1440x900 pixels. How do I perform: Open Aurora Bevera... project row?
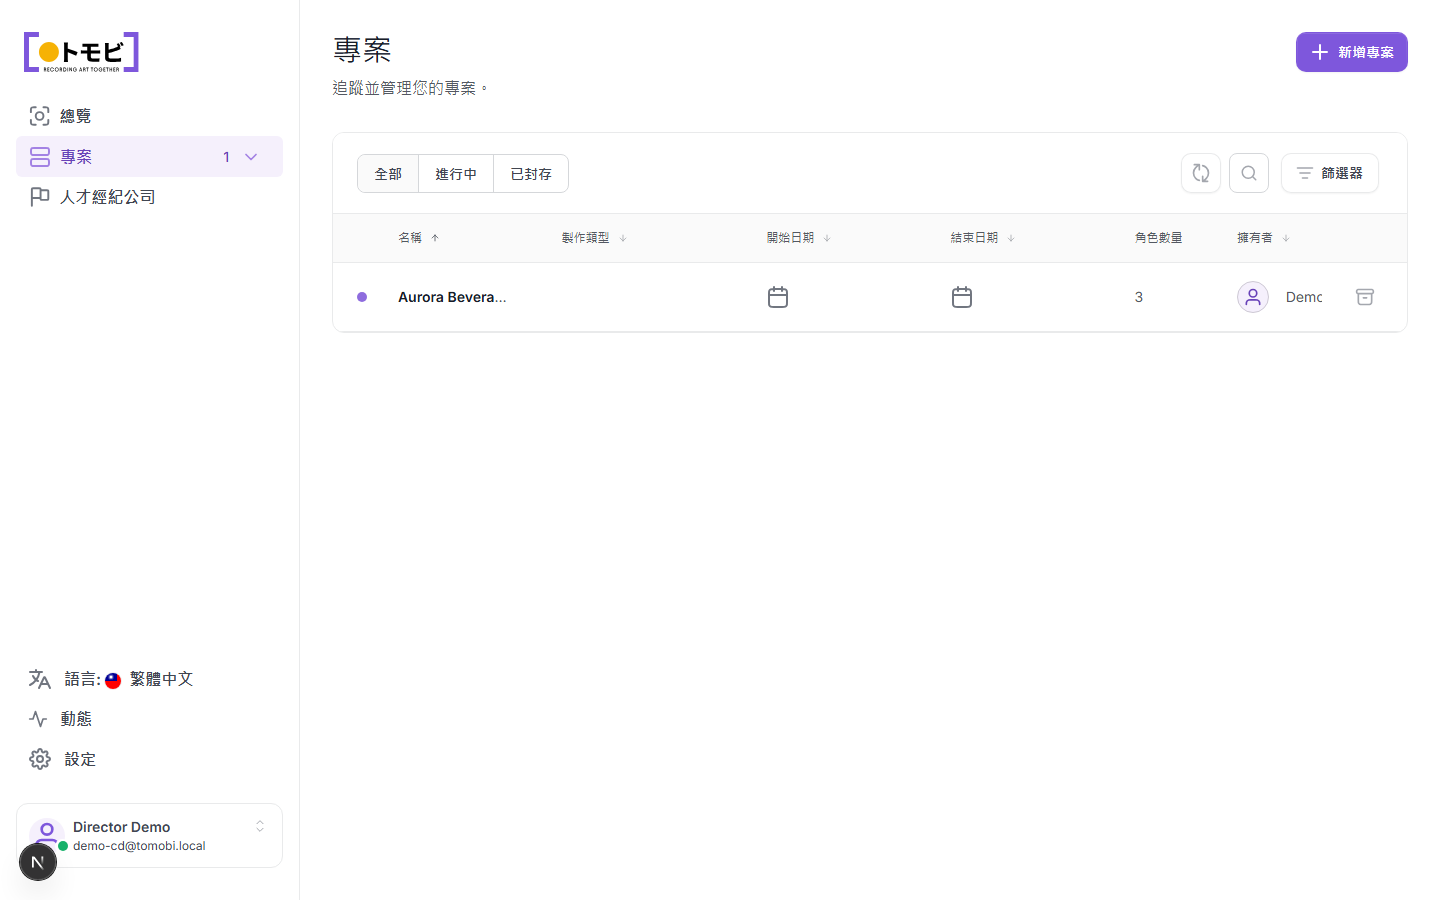(x=870, y=297)
